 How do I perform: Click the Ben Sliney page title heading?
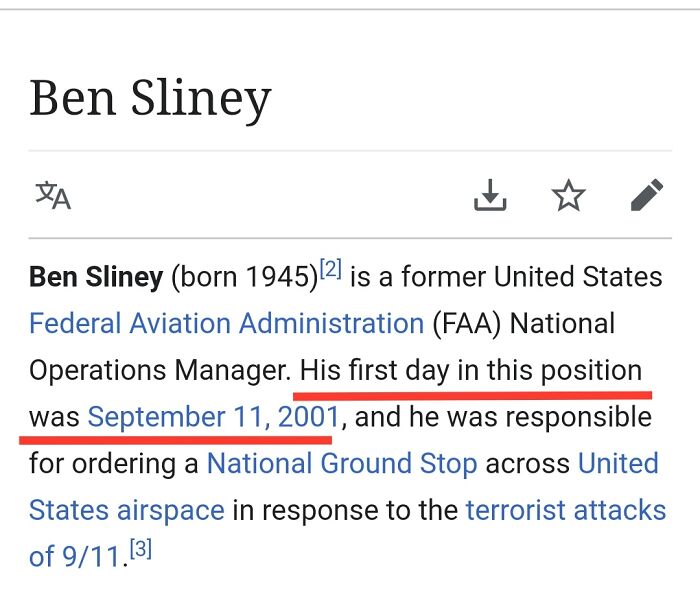point(150,99)
